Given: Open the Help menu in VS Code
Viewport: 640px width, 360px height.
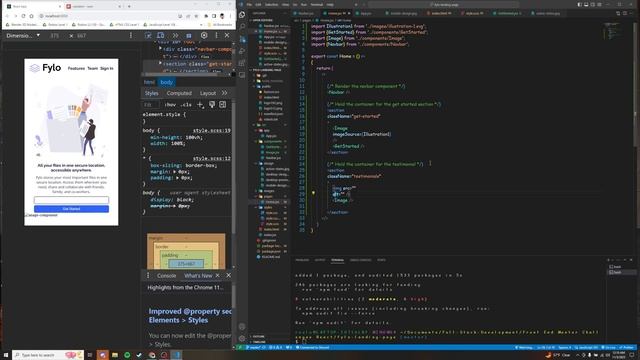Looking at the screenshot, I should coord(330,4).
